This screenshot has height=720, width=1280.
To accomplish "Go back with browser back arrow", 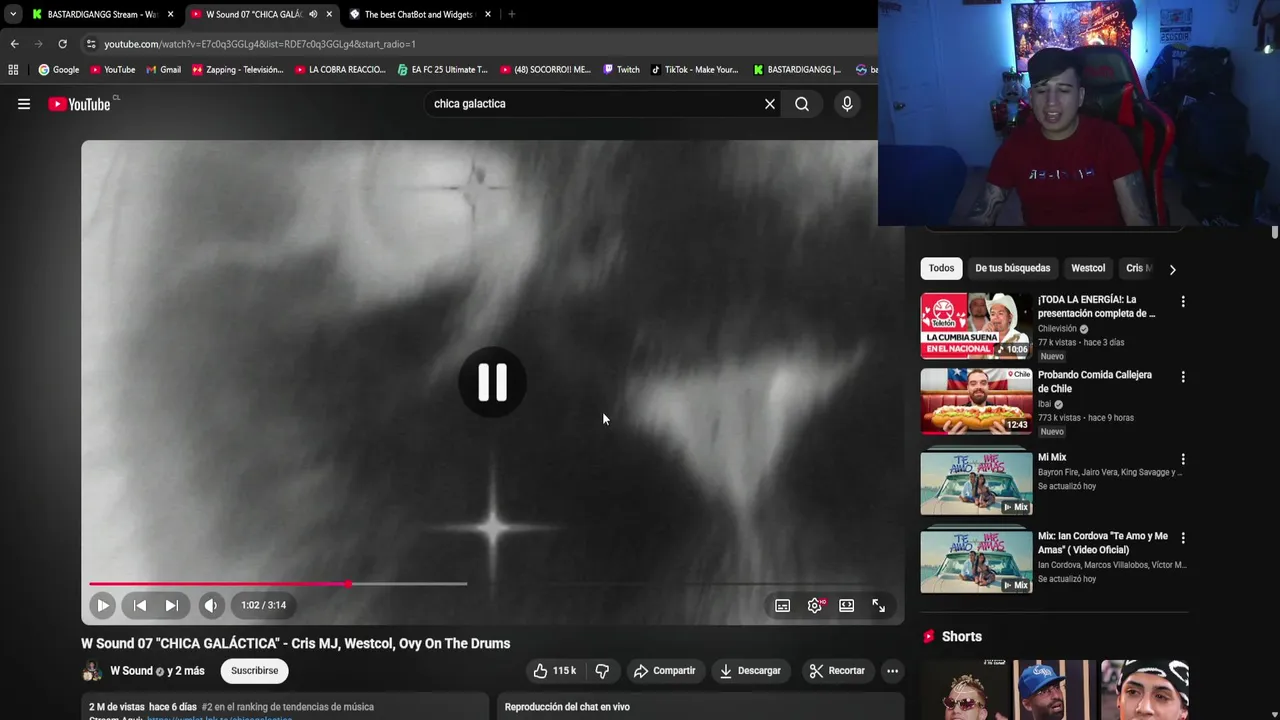I will pyautogui.click(x=14, y=44).
